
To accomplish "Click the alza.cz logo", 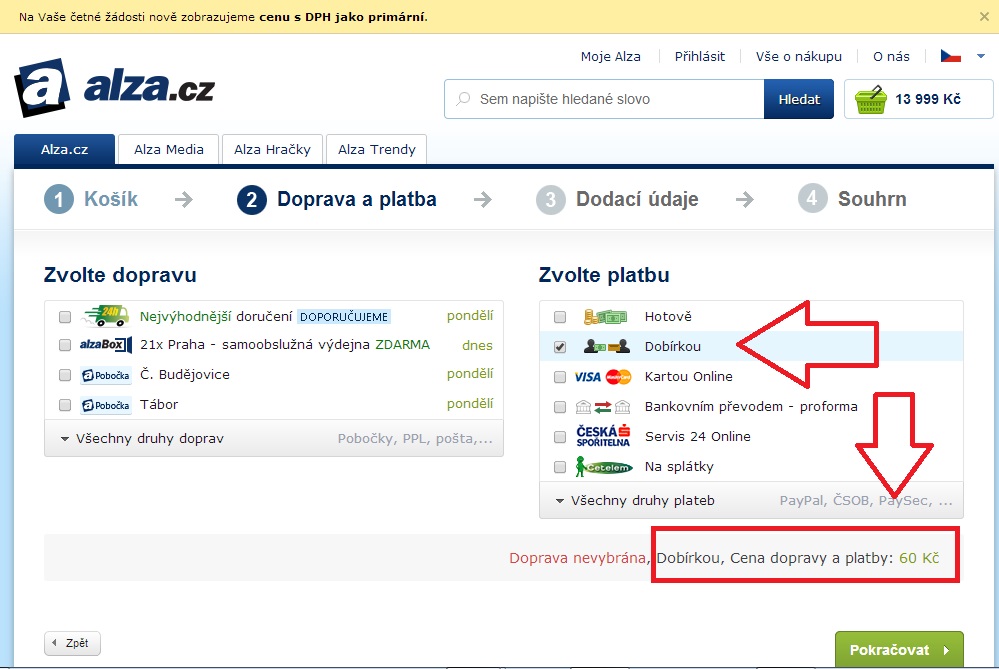I will tap(115, 88).
